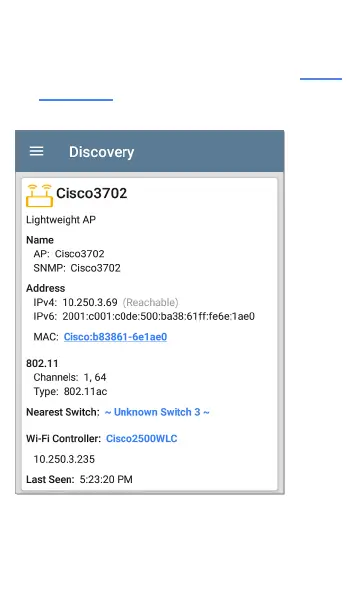
Task: Click the Nearest Switch label
Action: click(63, 412)
